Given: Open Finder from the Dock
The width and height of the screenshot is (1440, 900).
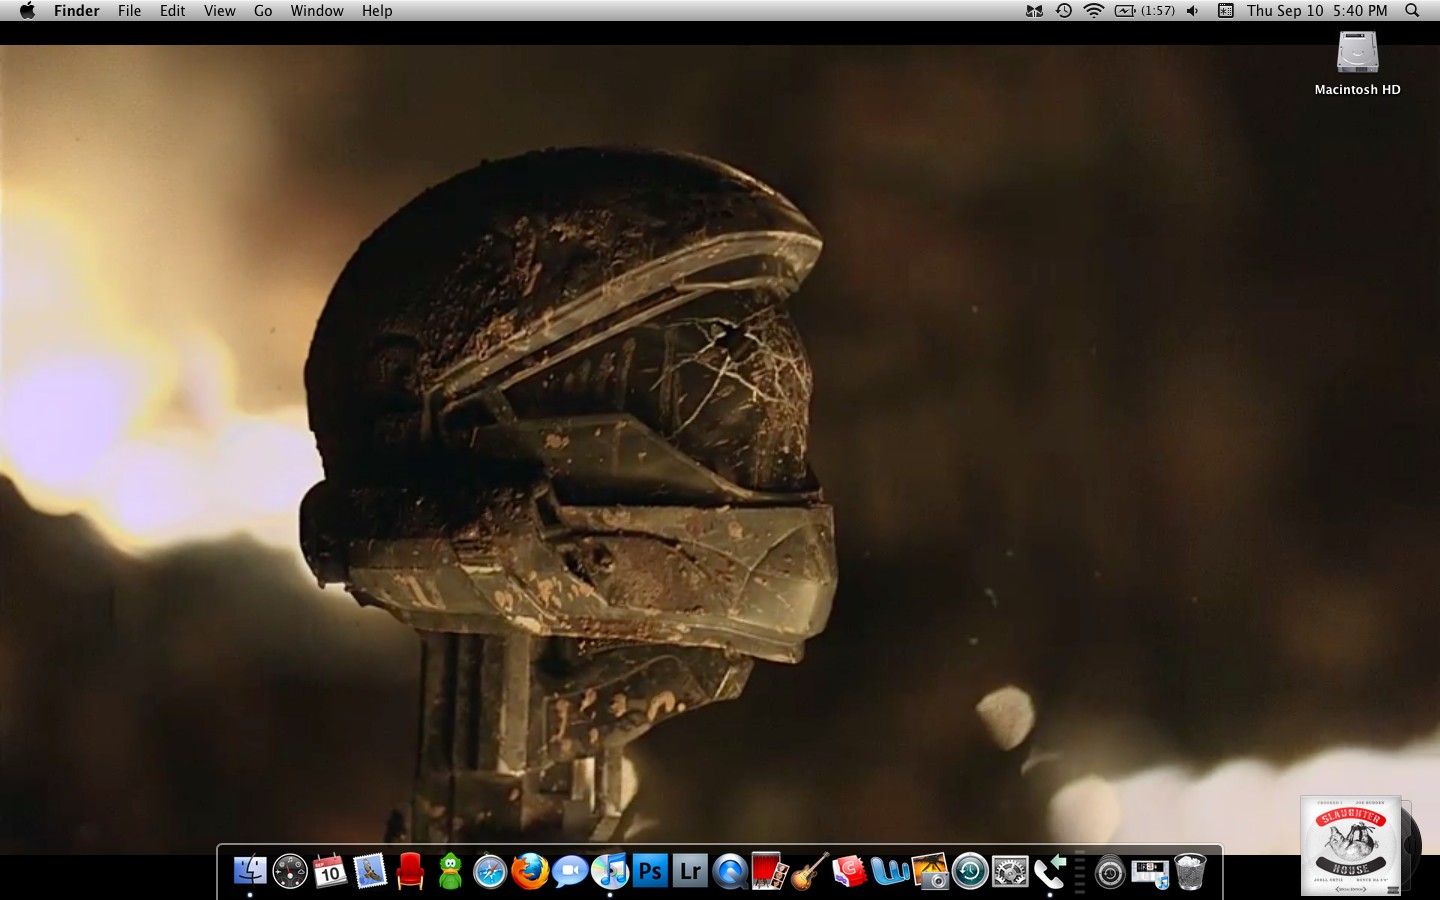Looking at the screenshot, I should (x=250, y=872).
